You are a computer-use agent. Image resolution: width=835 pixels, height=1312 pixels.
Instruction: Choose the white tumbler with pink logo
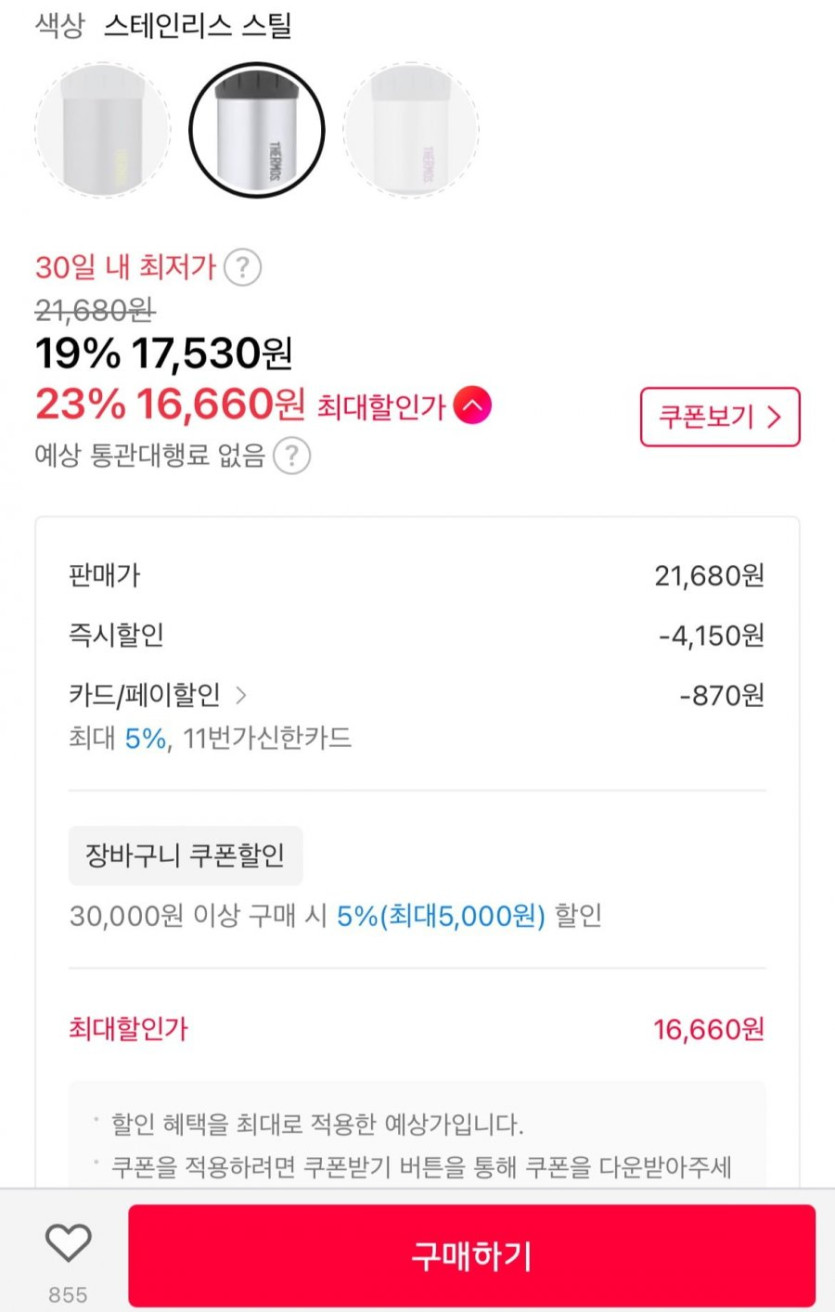click(411, 130)
